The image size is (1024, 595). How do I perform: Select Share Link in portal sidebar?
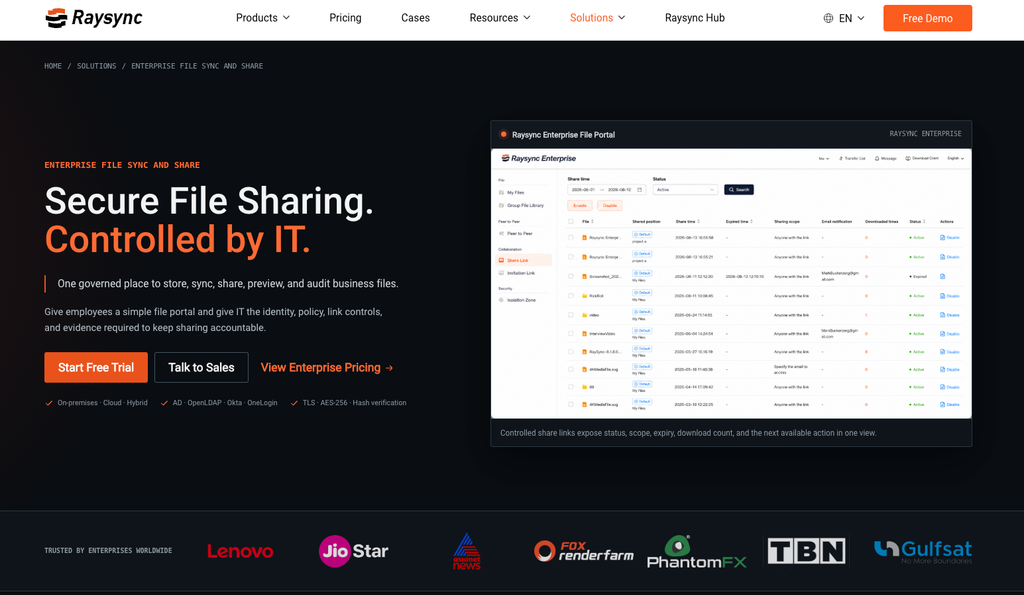pos(524,260)
